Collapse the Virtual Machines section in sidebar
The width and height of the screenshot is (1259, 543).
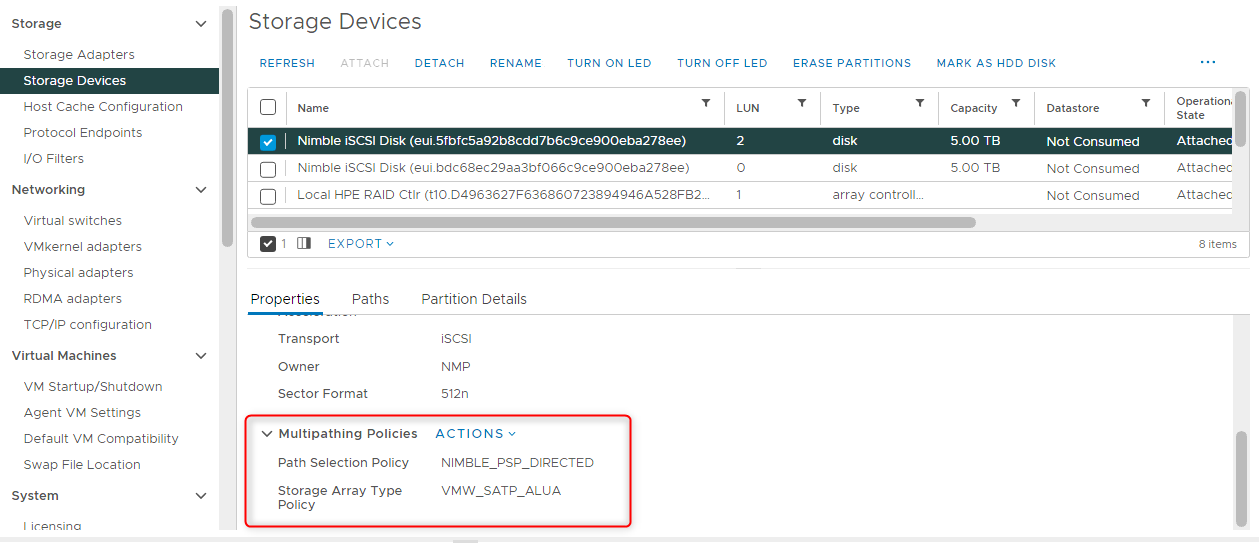(x=201, y=355)
